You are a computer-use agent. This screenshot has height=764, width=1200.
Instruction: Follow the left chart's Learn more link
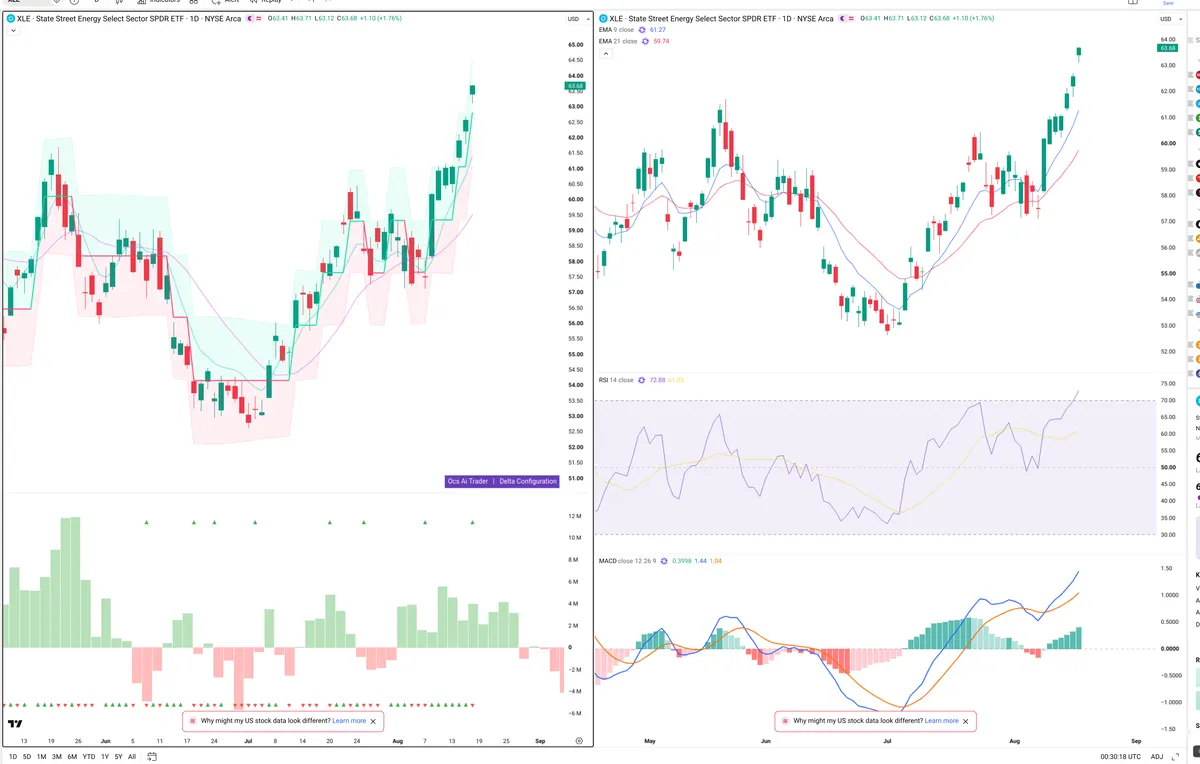click(349, 720)
